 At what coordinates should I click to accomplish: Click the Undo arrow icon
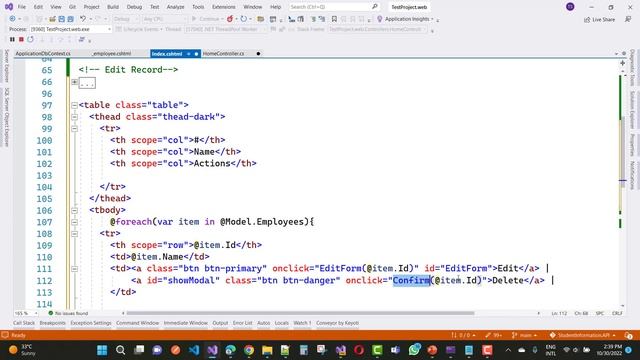point(83,19)
